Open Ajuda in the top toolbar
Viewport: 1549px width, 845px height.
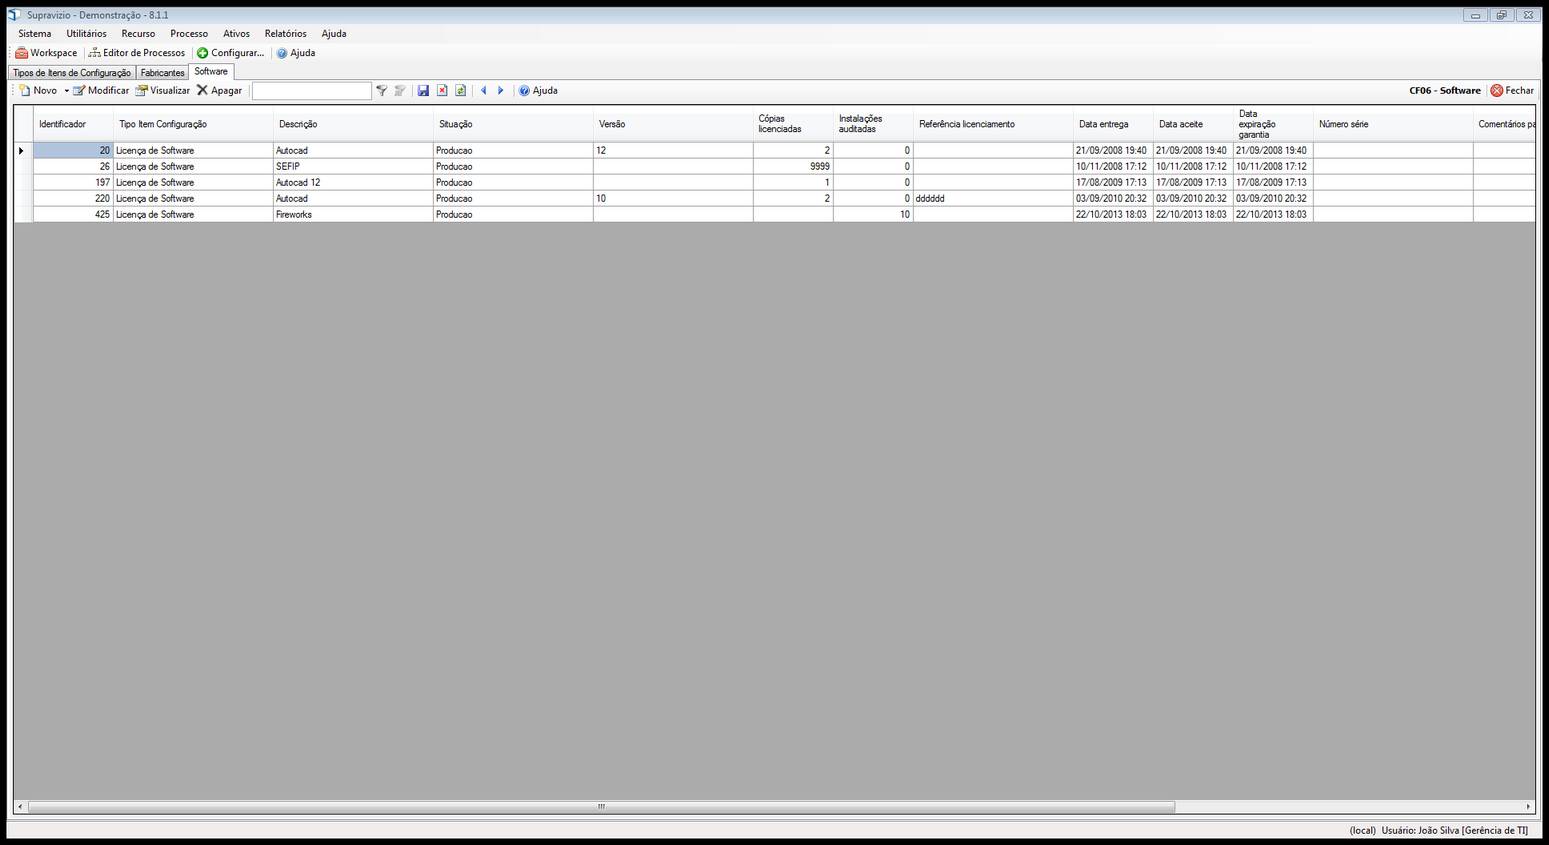[296, 53]
